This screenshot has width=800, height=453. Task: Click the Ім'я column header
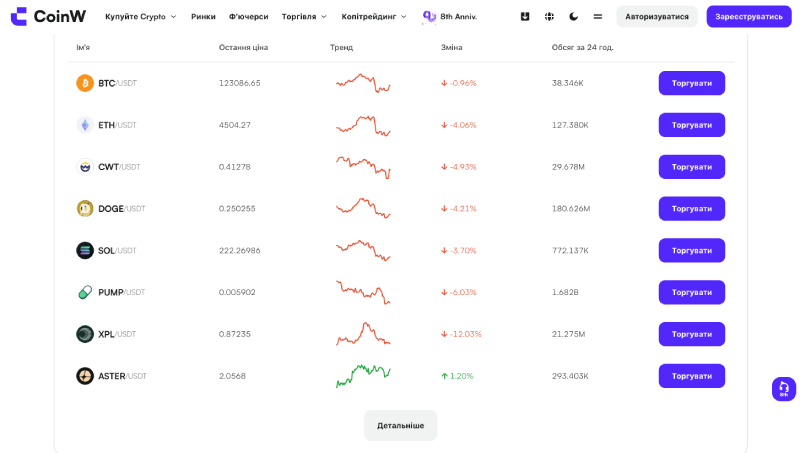(83, 47)
